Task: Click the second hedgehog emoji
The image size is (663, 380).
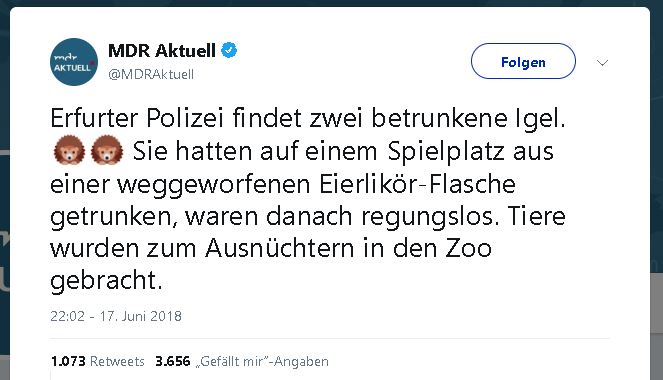Action: (x=107, y=150)
